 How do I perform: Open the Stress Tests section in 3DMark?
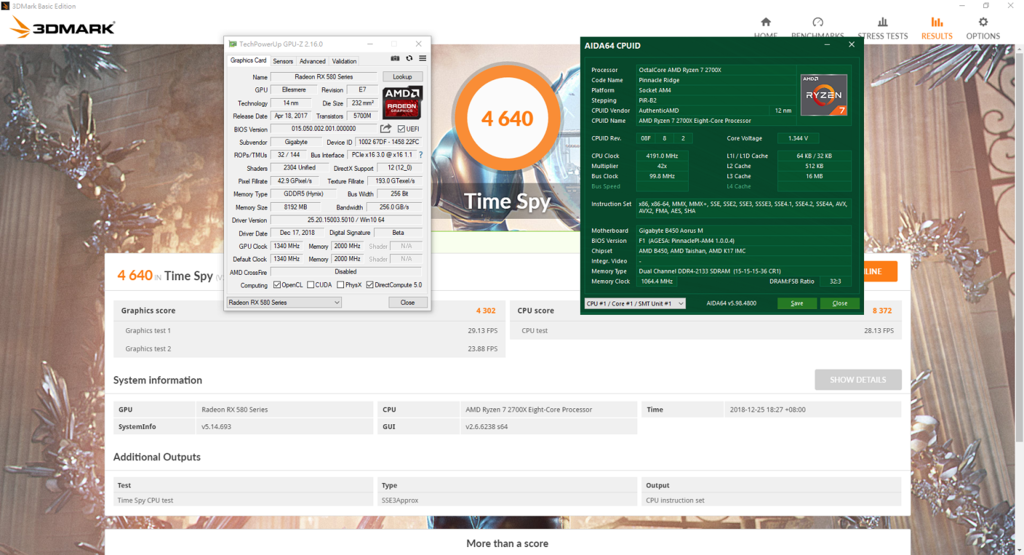click(x=882, y=28)
